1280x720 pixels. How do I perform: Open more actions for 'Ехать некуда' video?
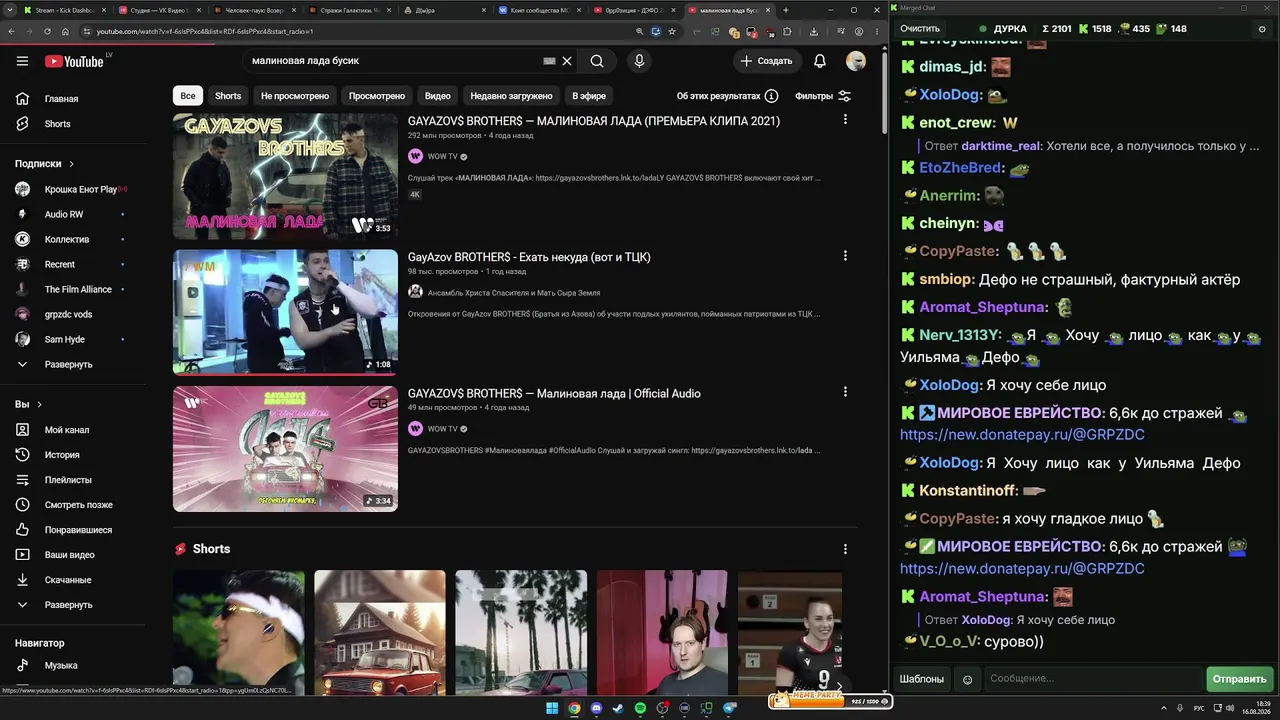tap(845, 256)
